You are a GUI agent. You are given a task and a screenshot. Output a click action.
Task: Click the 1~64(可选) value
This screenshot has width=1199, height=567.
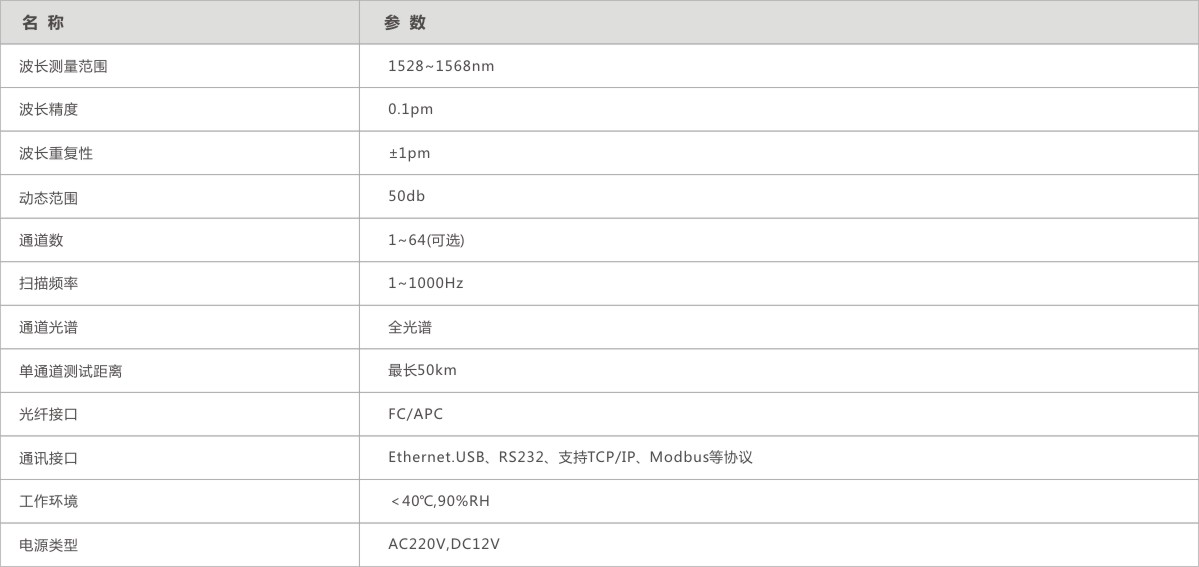tap(426, 240)
